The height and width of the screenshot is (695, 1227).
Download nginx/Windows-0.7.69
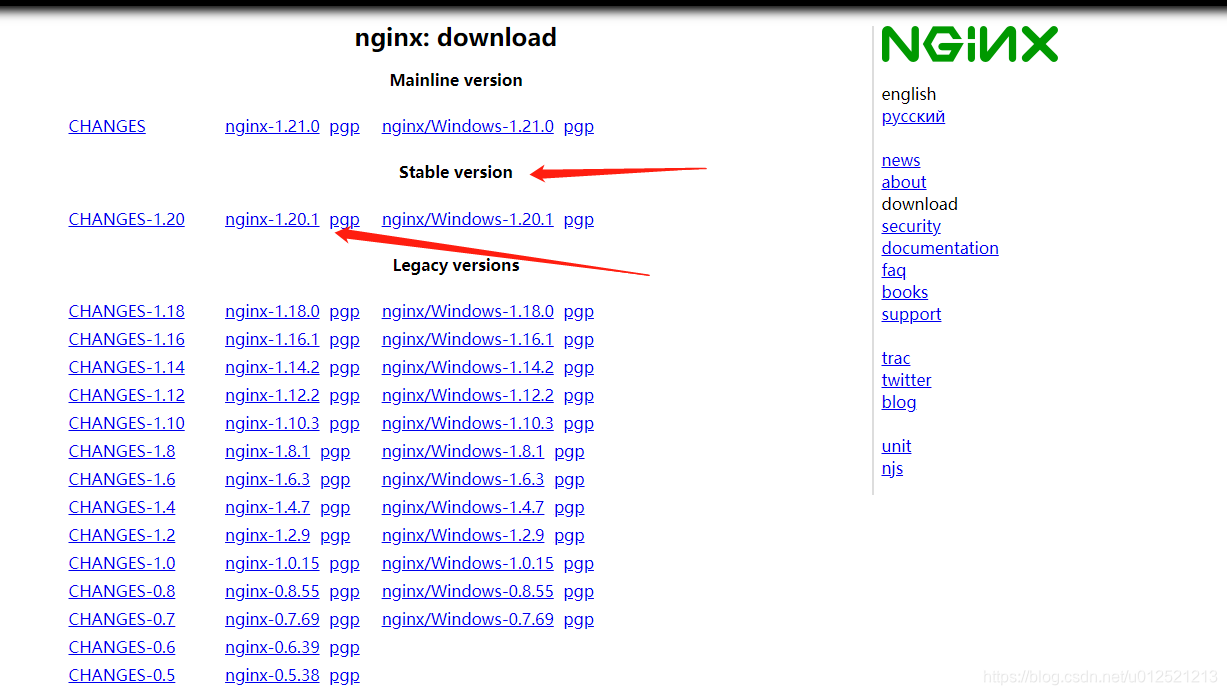[468, 620]
